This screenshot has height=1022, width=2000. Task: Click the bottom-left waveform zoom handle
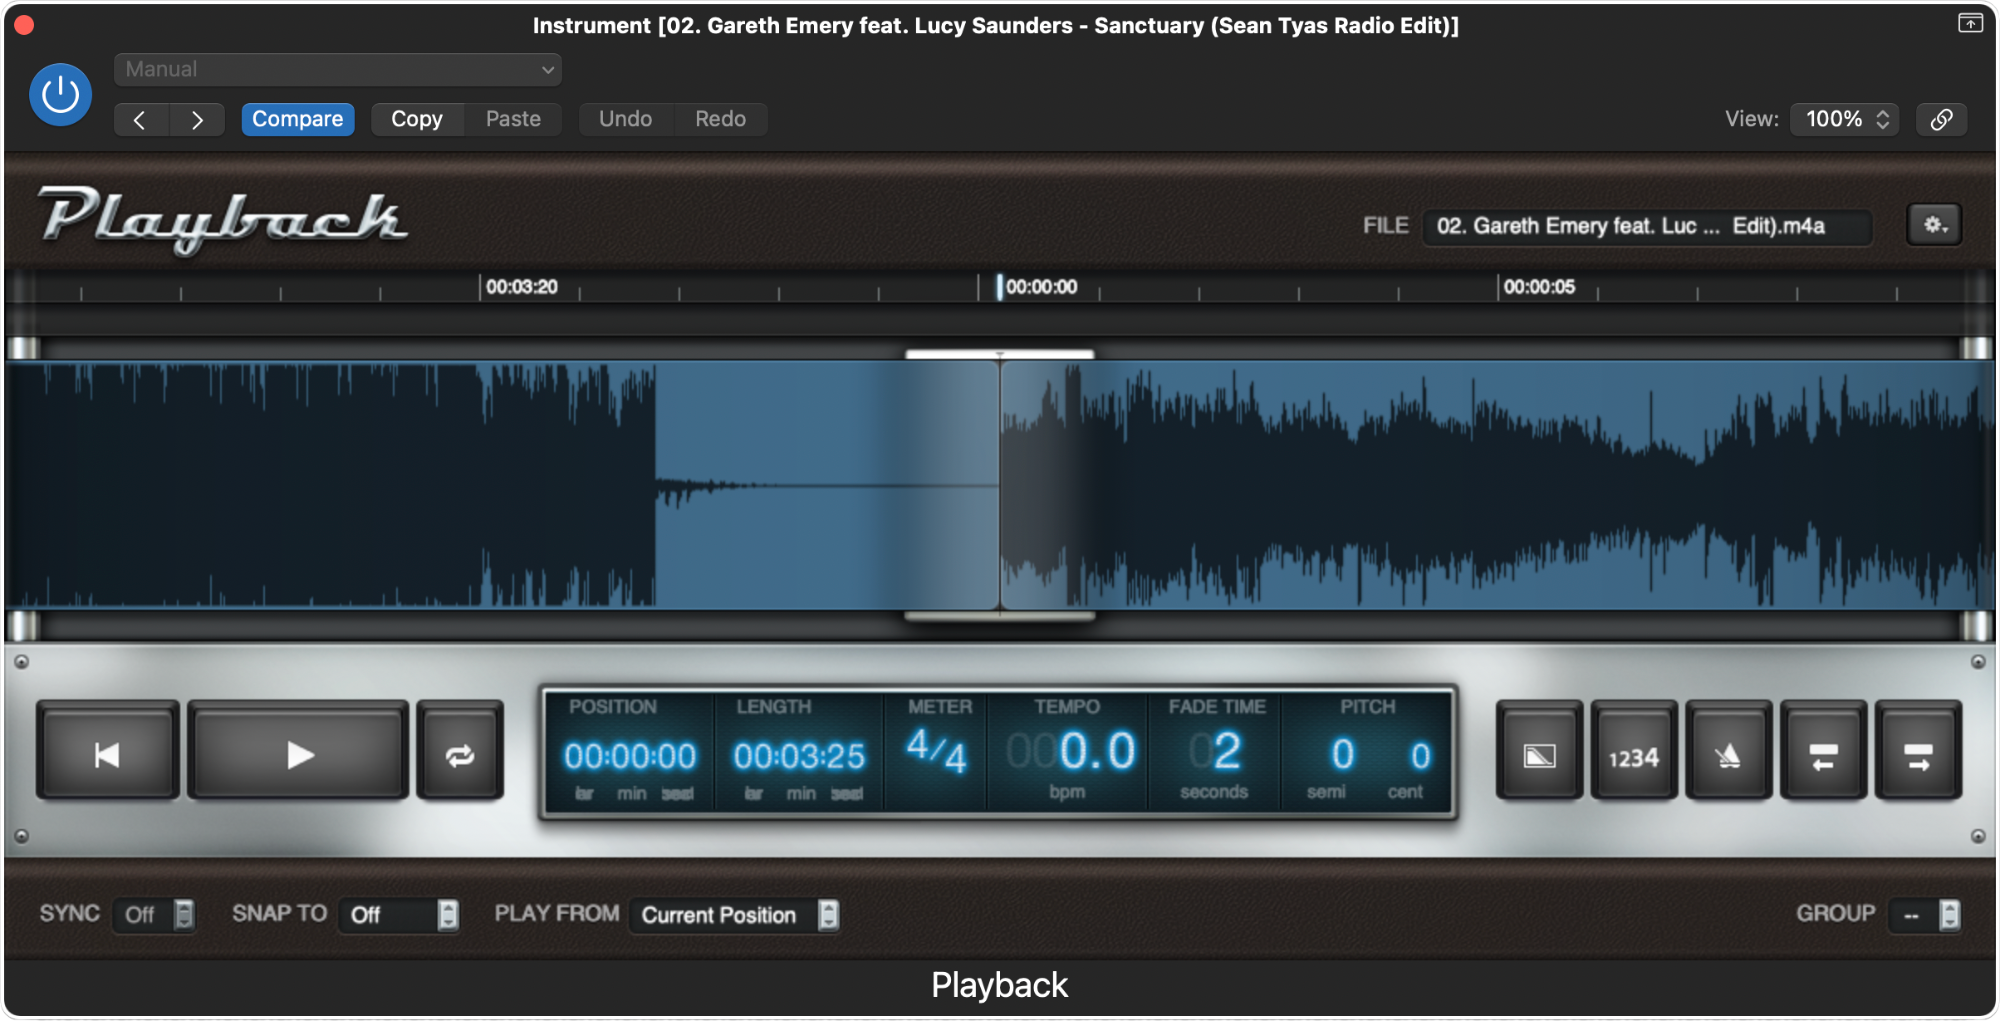tap(24, 626)
